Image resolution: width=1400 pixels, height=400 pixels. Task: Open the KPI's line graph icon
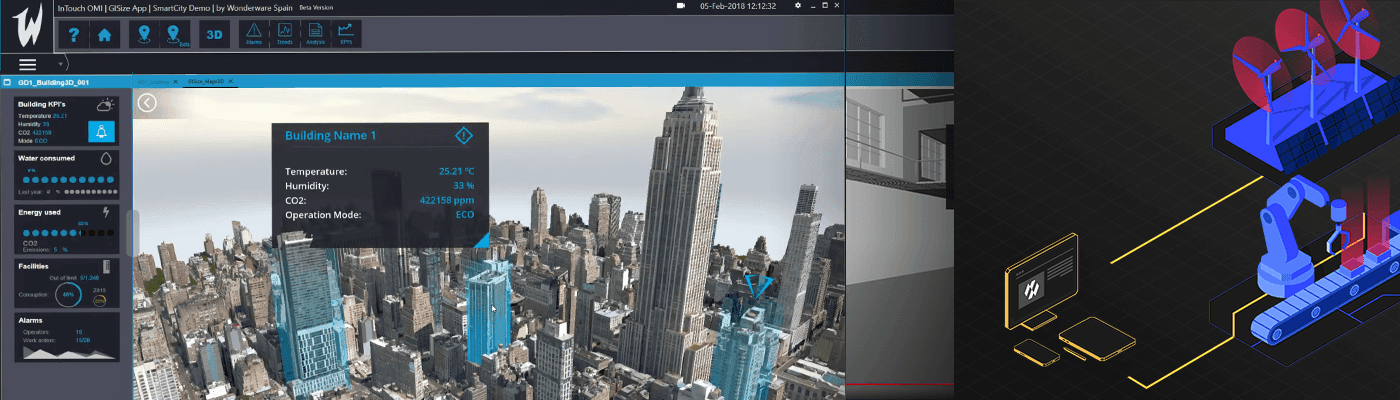pyautogui.click(x=345, y=34)
